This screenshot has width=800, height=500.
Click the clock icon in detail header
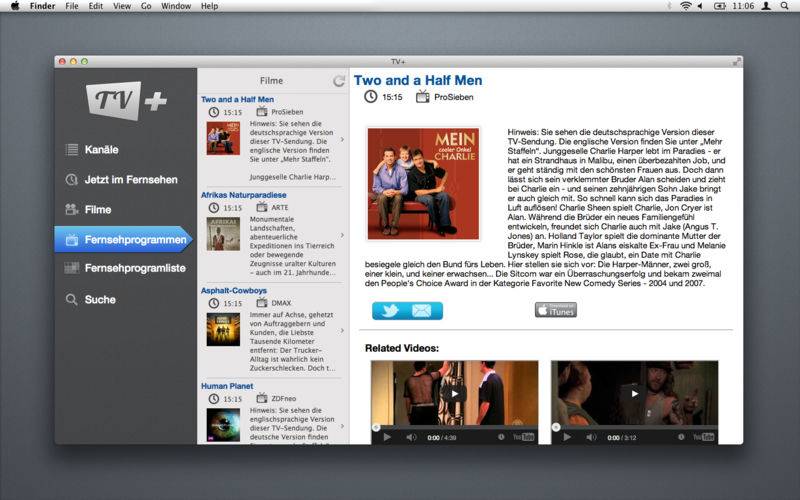click(x=370, y=96)
